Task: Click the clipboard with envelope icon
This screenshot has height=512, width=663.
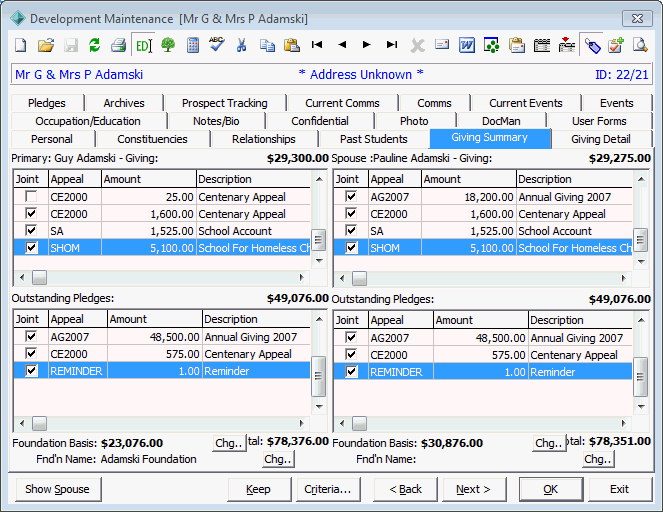Action: [x=516, y=45]
